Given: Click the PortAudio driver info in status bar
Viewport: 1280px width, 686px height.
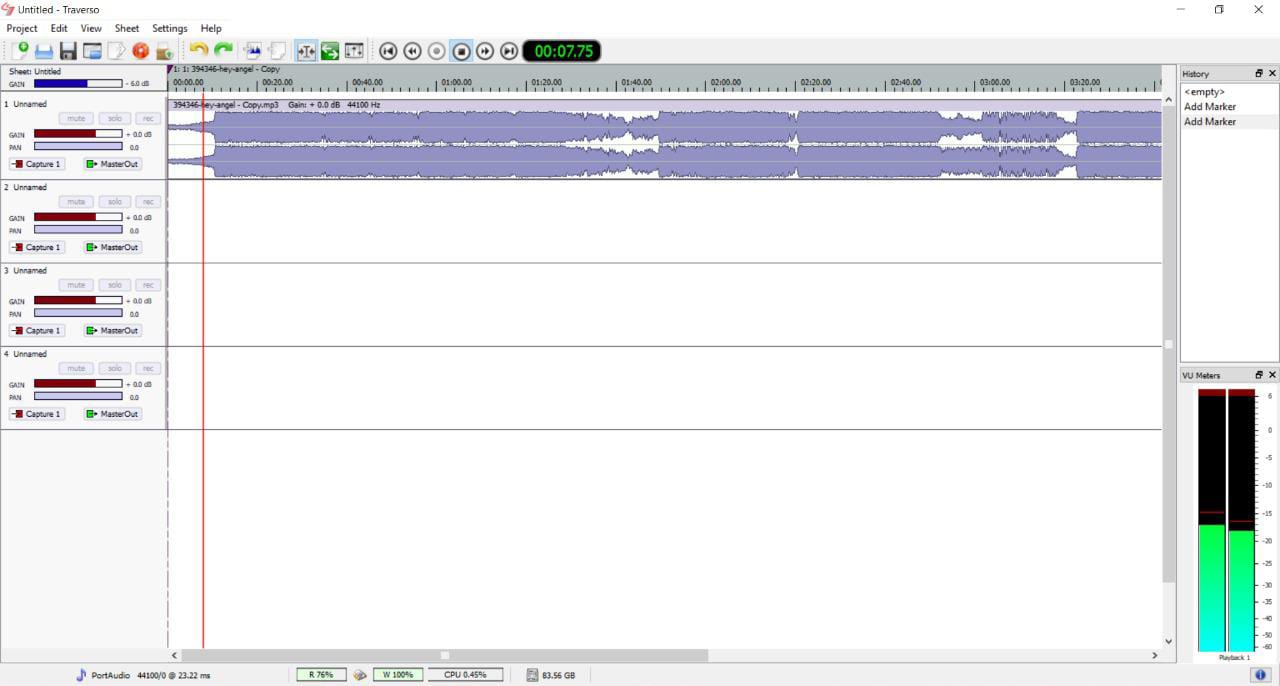Looking at the screenshot, I should coord(143,675).
